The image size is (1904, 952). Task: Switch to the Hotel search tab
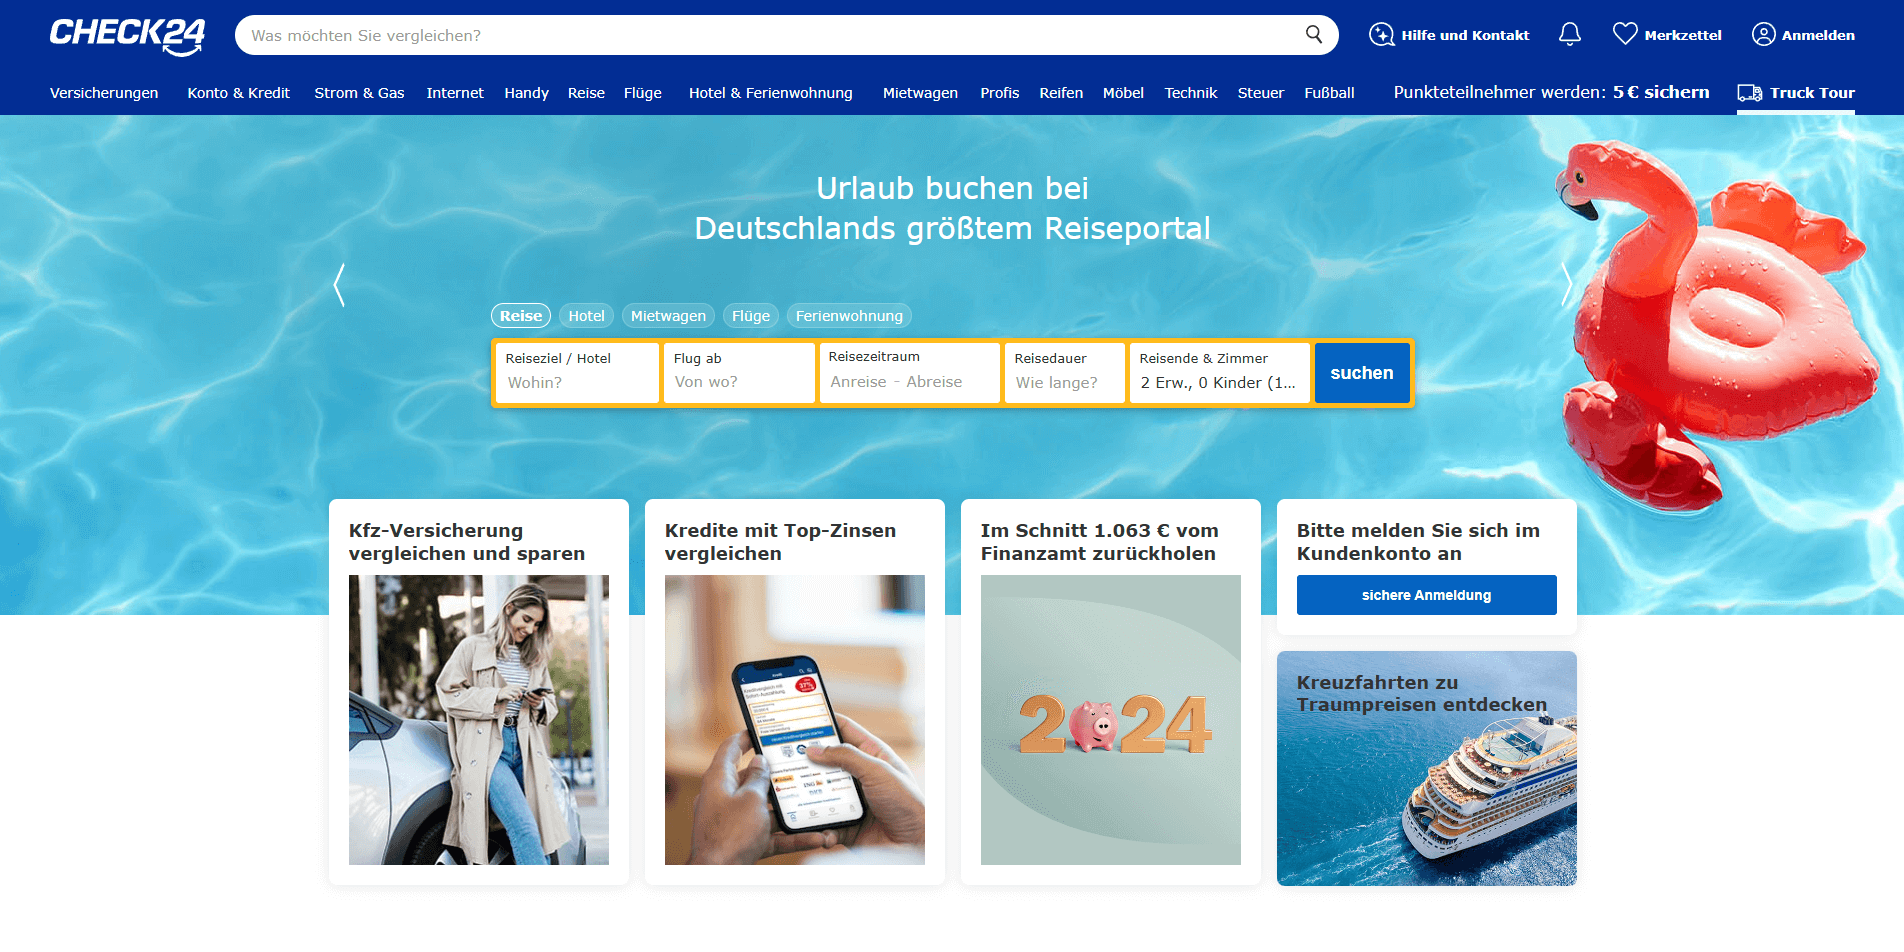coord(586,315)
